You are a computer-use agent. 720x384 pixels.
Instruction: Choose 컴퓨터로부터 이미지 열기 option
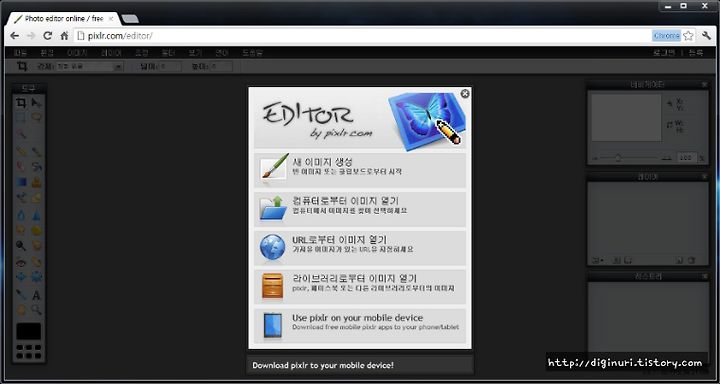(360, 209)
